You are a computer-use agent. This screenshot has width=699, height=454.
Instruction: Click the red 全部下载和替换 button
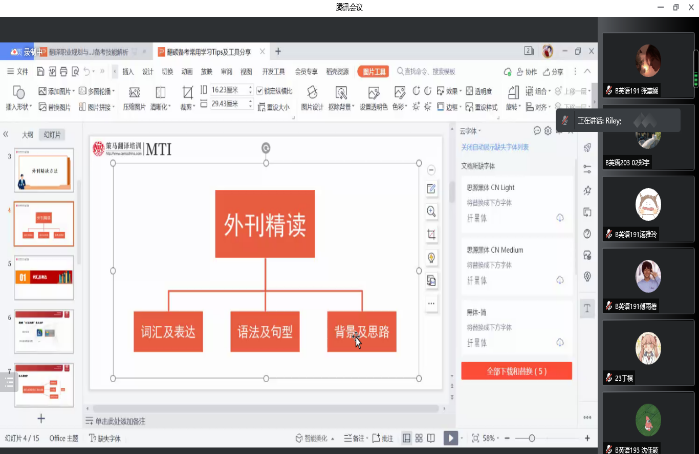tap(516, 371)
